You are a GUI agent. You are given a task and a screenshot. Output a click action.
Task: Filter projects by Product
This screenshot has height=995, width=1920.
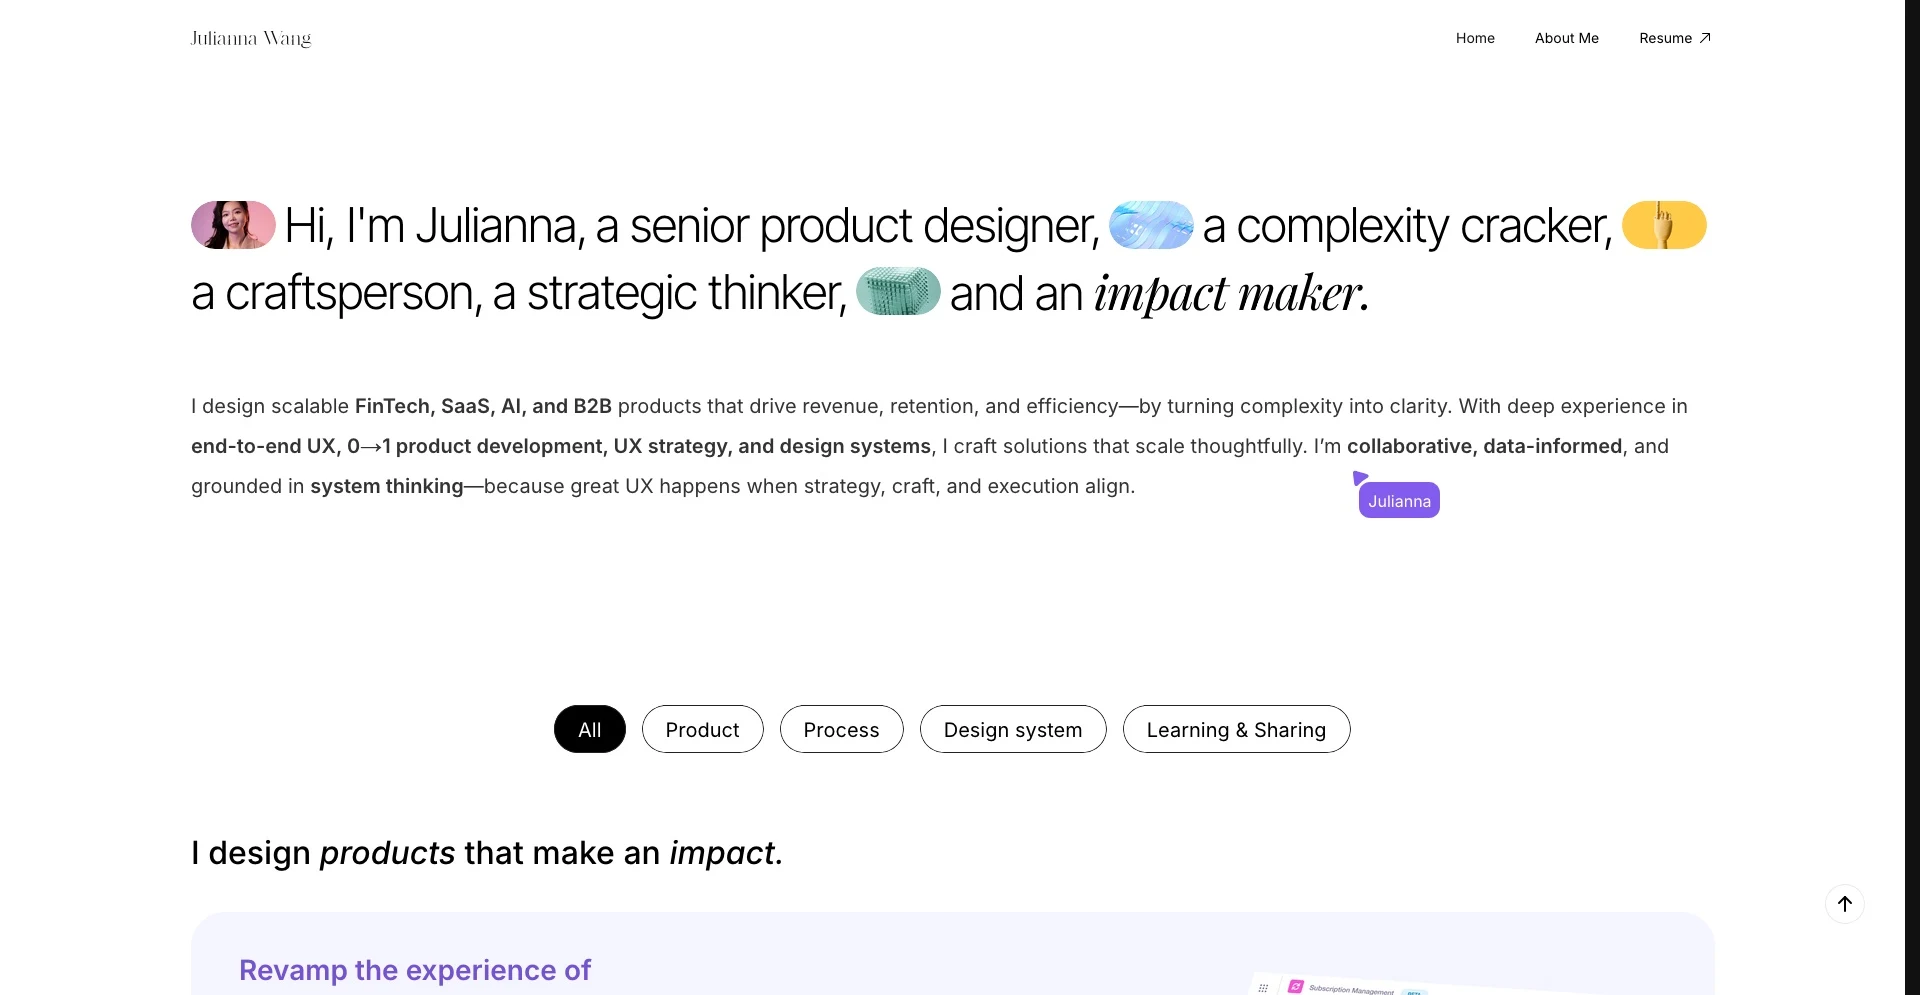[702, 729]
